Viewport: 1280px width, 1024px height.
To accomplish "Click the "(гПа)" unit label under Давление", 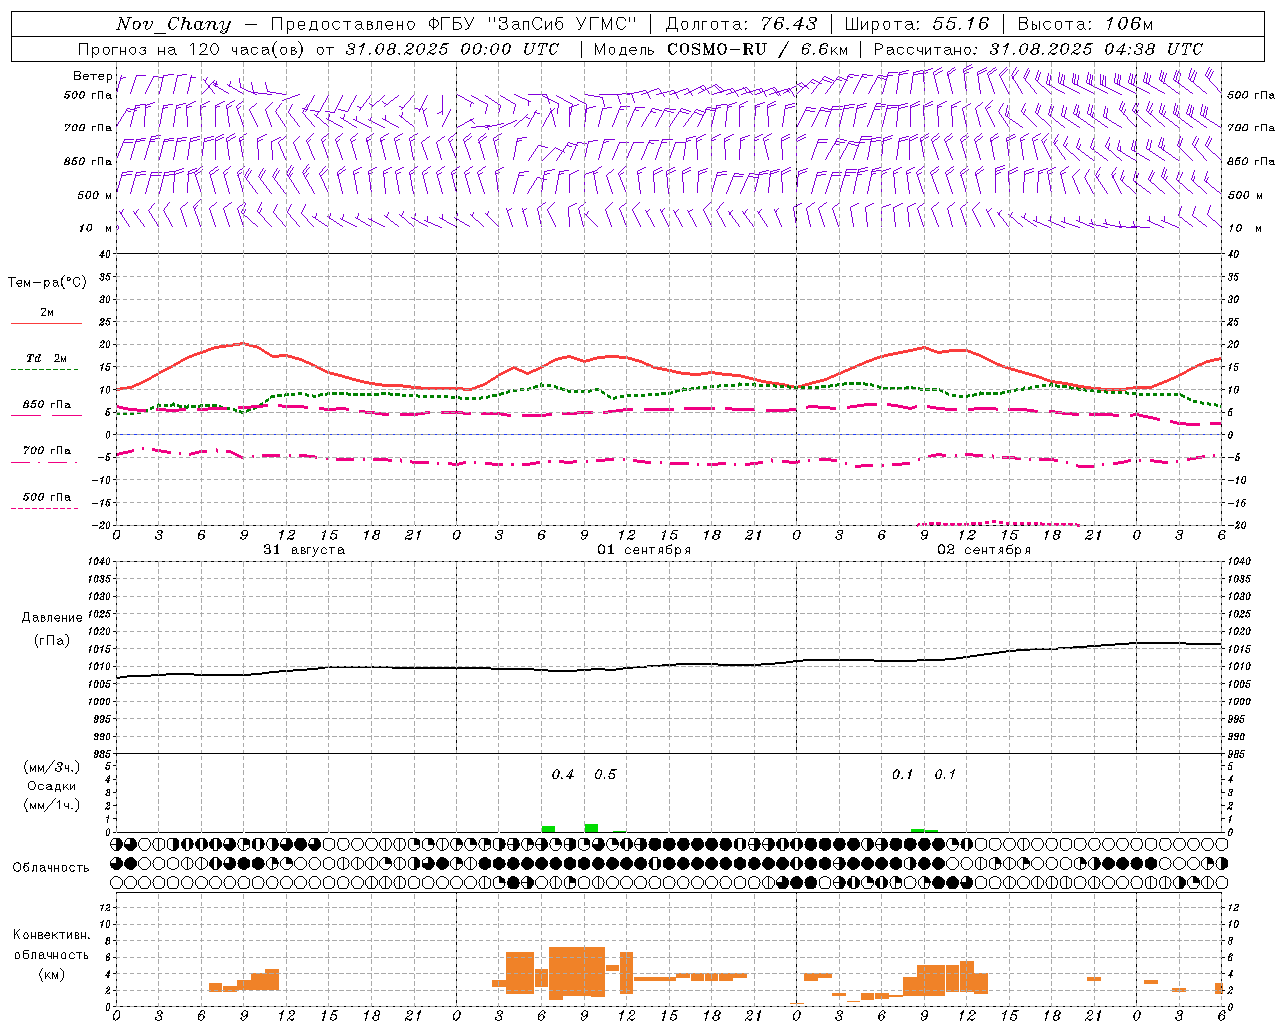I will 52,640.
